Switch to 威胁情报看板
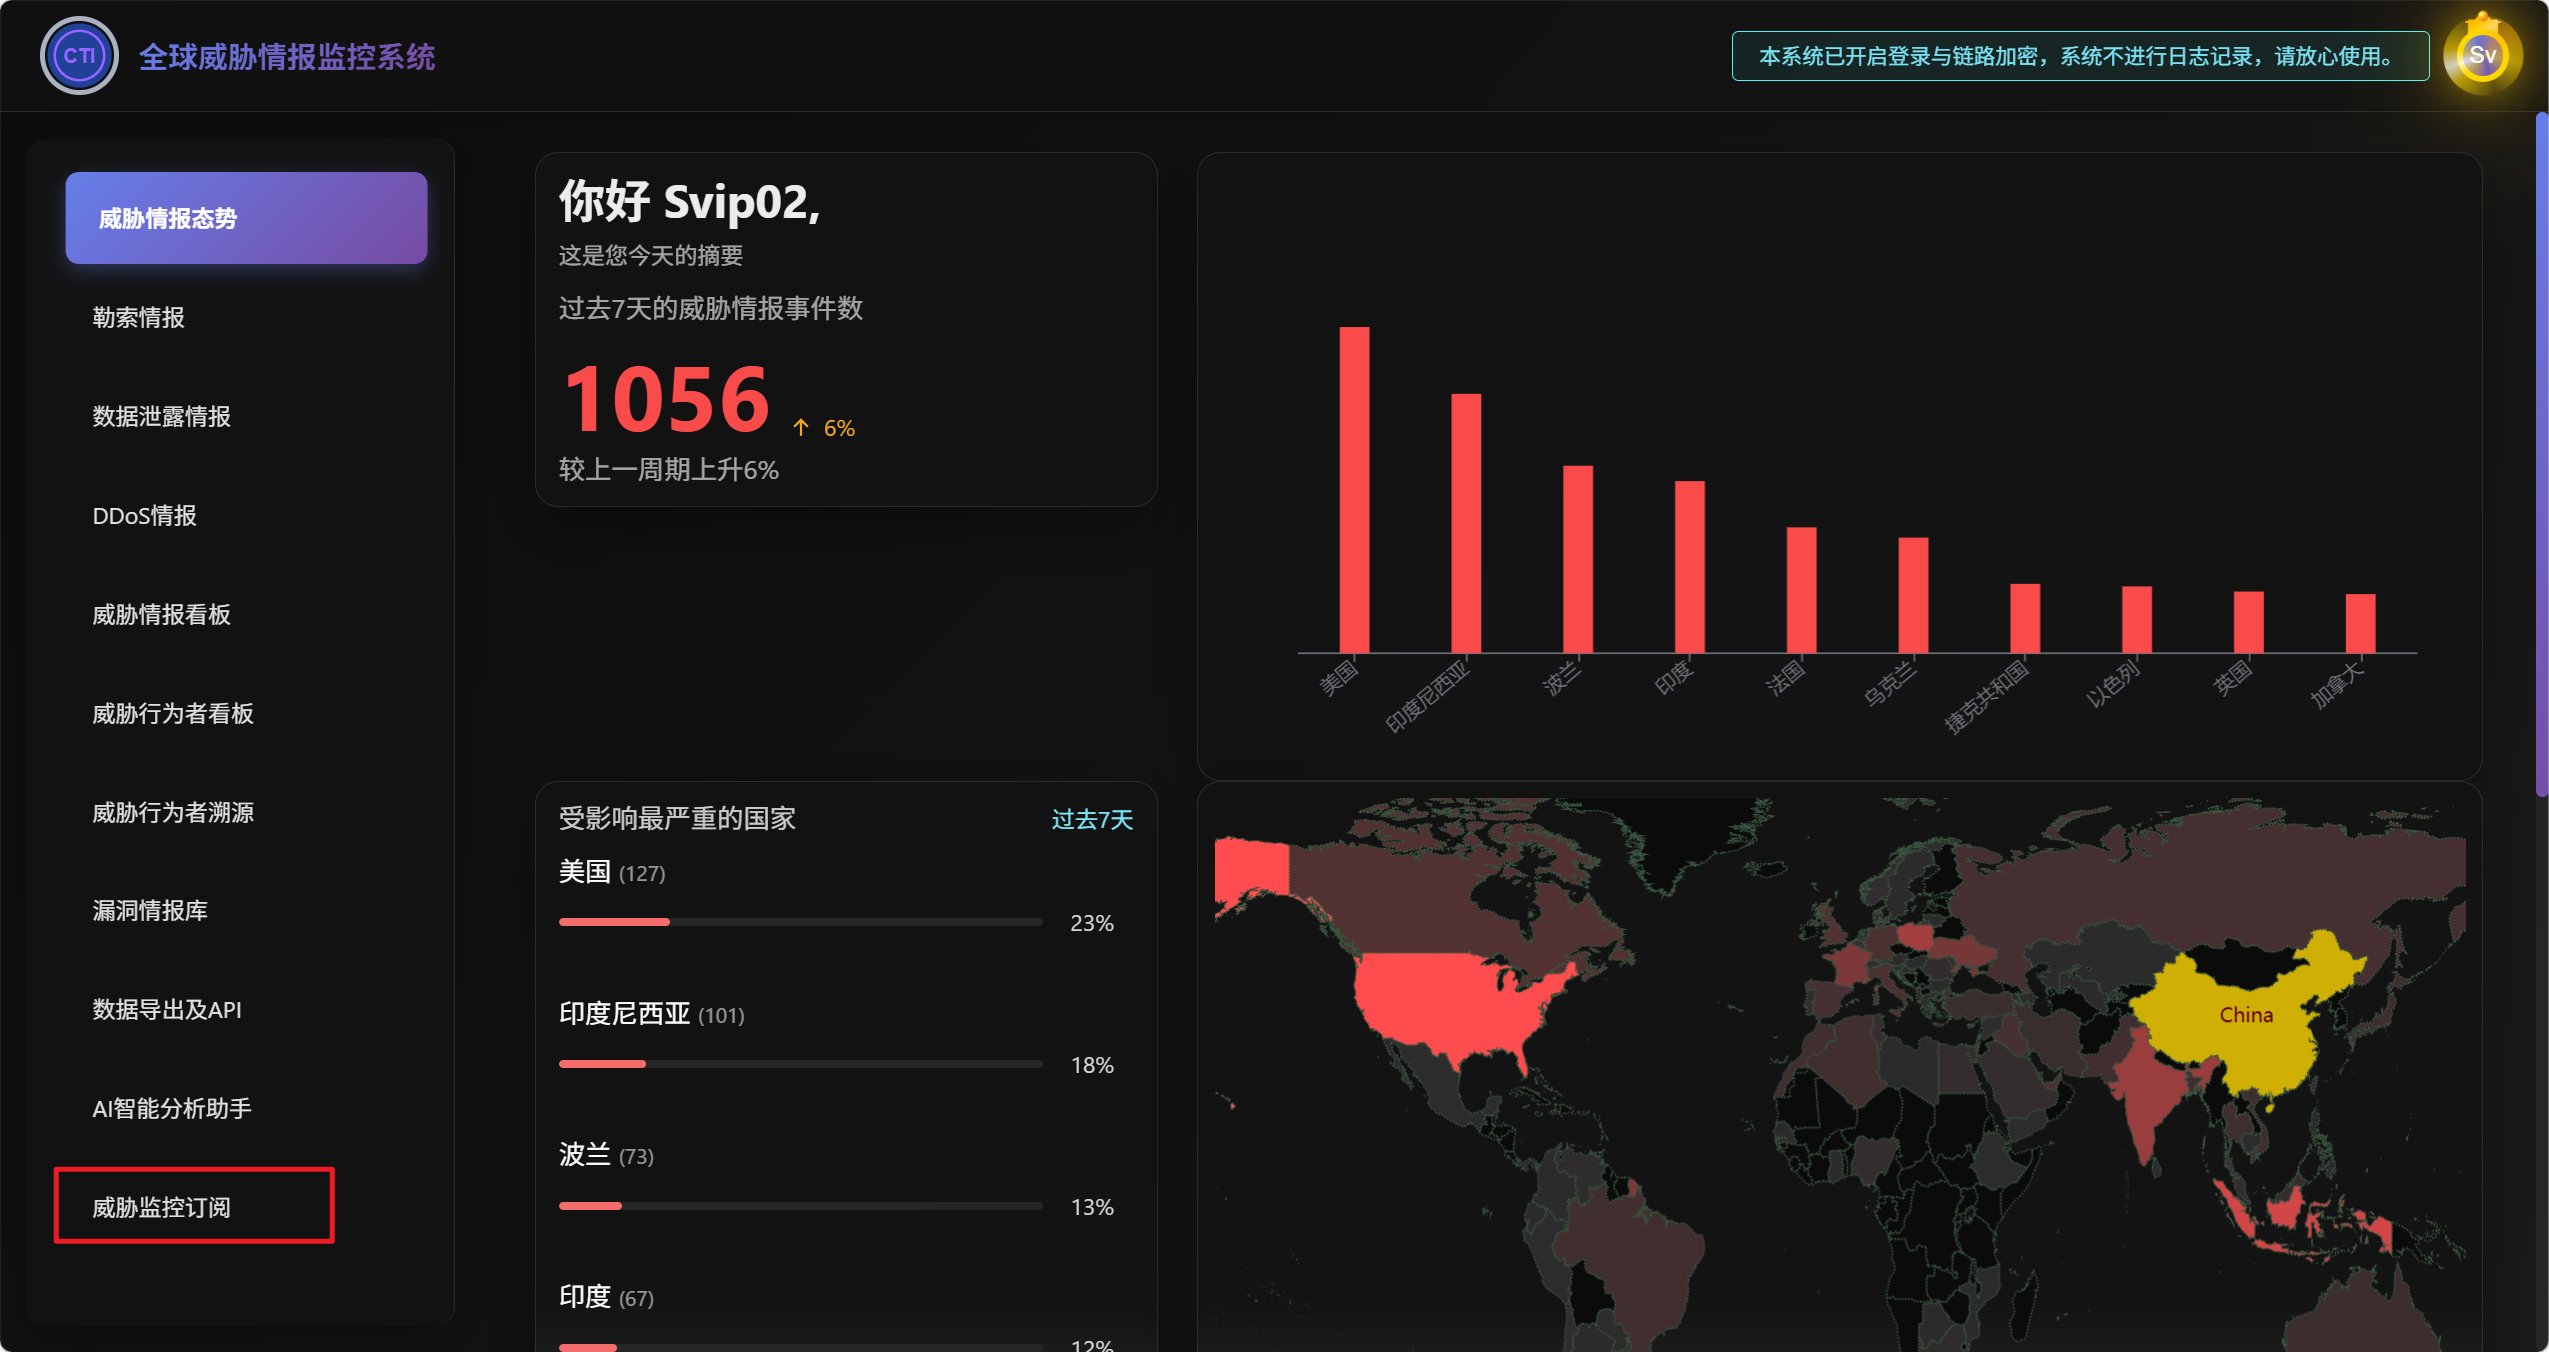 click(161, 614)
